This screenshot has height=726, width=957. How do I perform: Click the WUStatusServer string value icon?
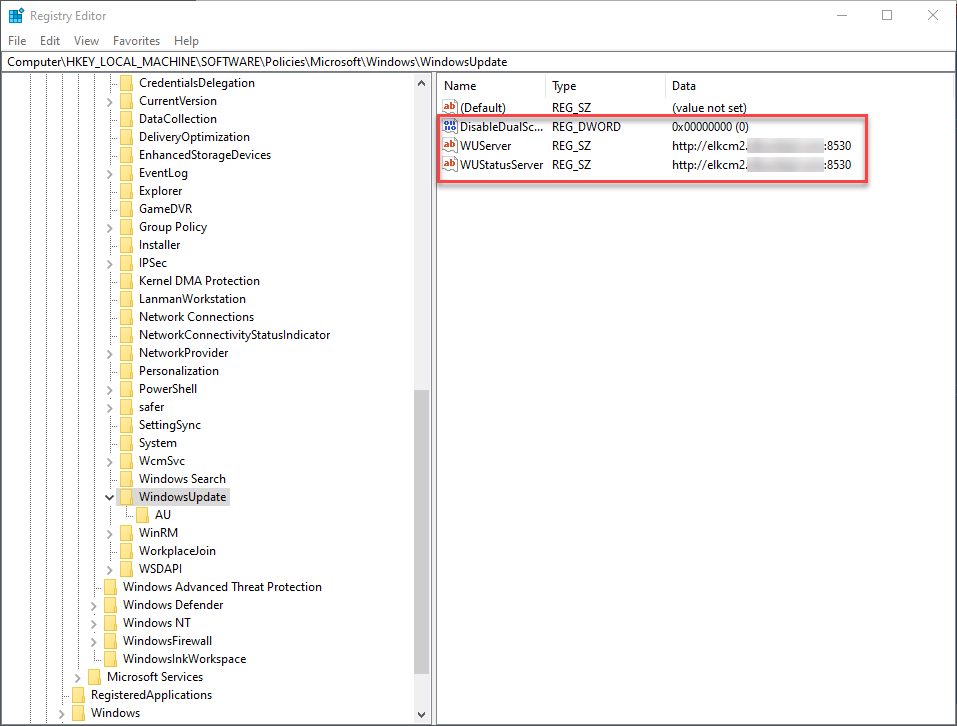450,164
